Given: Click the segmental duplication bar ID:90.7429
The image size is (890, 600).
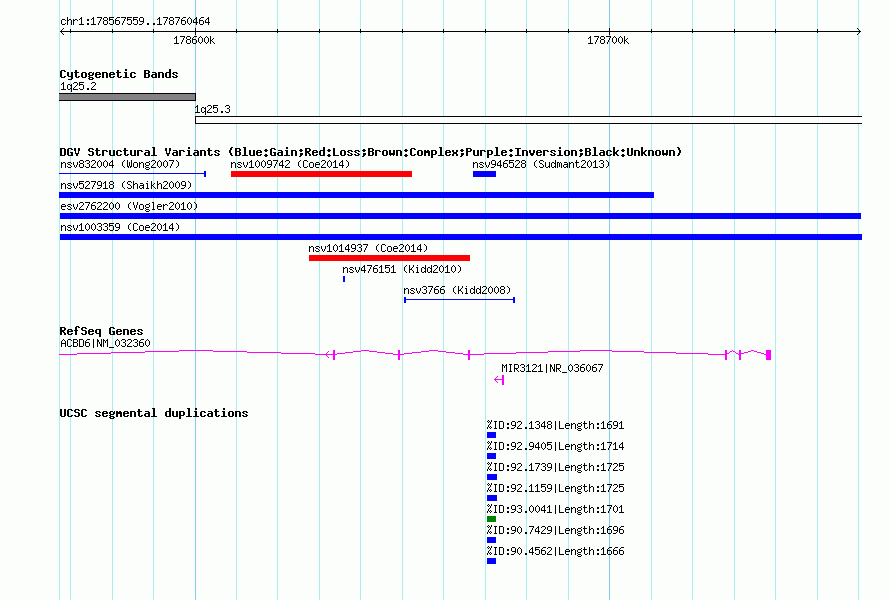Looking at the screenshot, I should coord(492,540).
